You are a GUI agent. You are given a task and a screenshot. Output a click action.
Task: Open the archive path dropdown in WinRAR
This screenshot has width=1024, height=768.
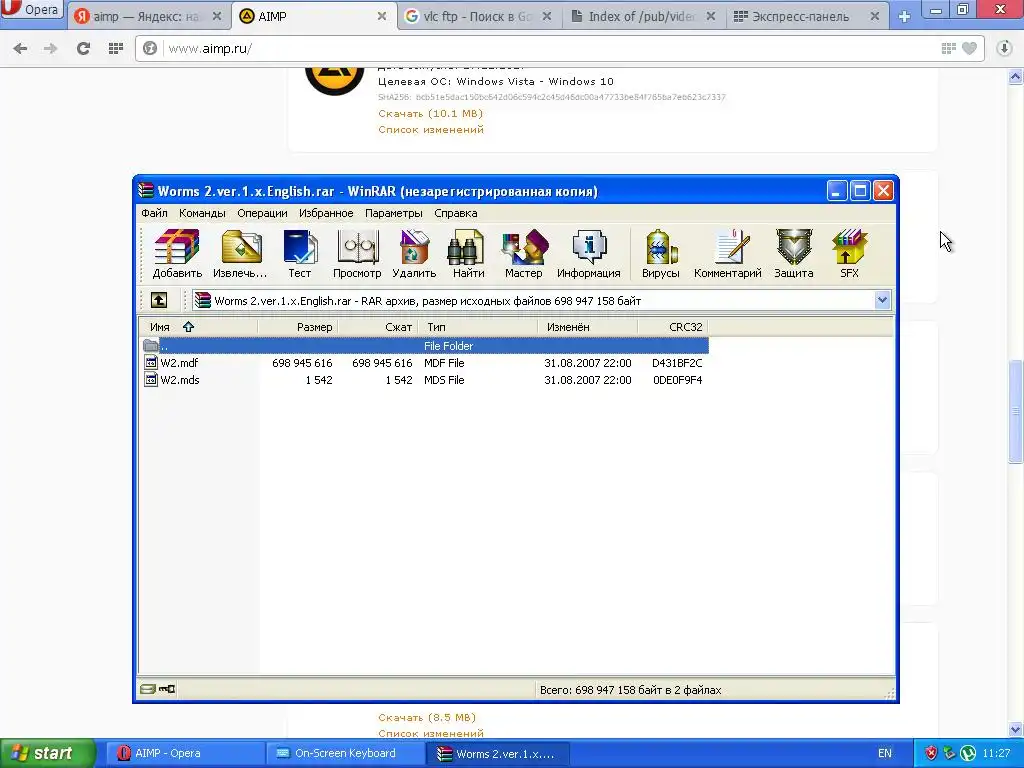pos(882,300)
